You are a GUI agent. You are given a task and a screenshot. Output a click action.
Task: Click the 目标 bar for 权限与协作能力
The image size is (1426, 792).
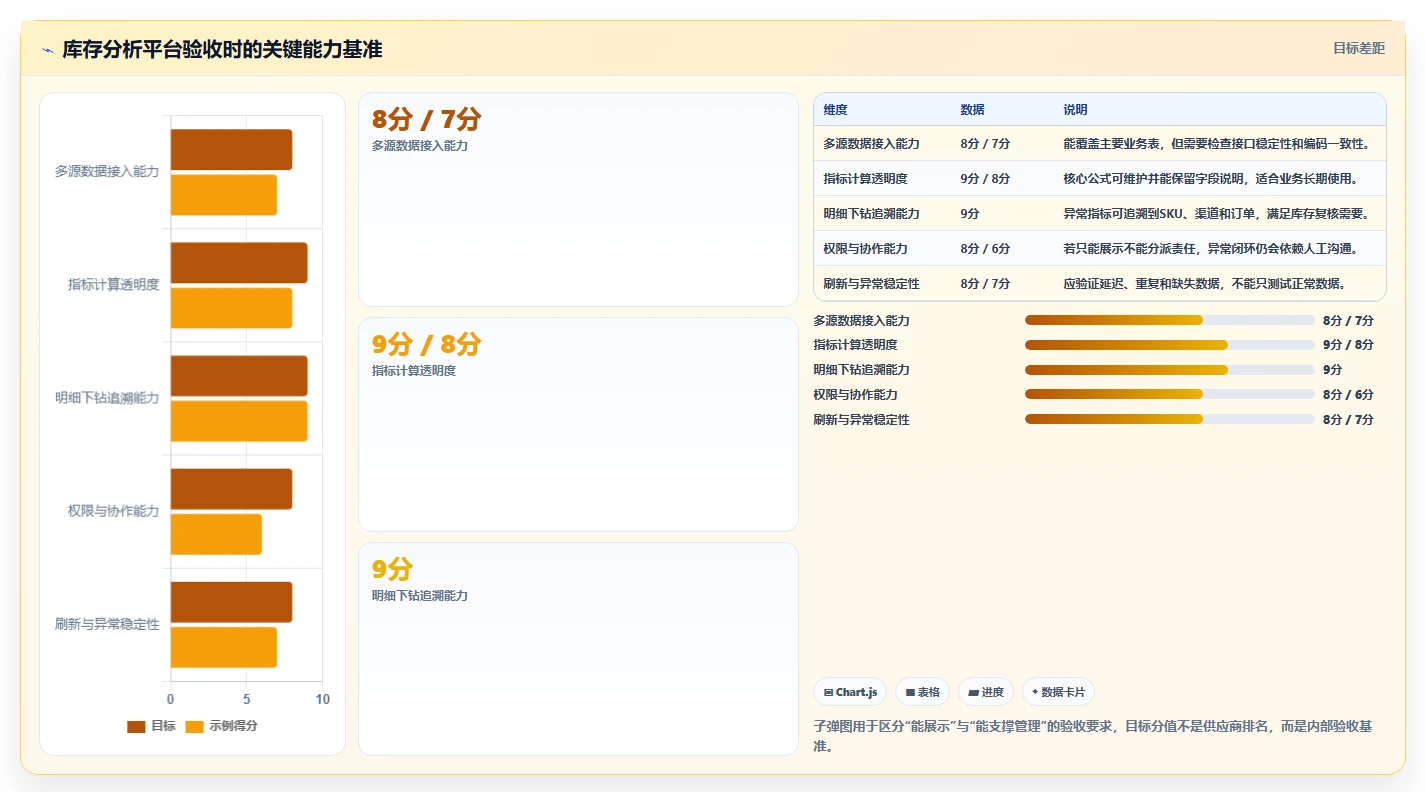(x=231, y=489)
